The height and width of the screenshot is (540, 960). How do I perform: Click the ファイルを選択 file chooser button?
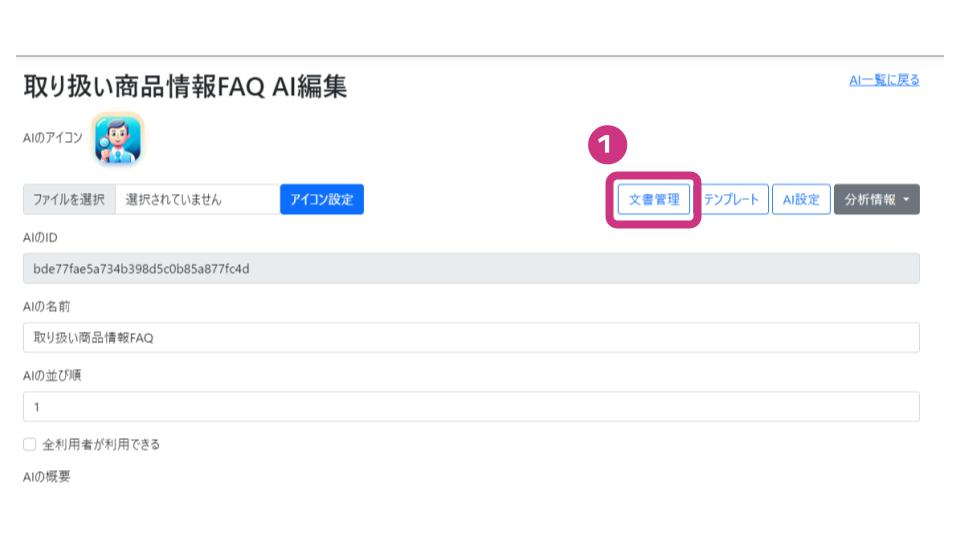pyautogui.click(x=69, y=200)
